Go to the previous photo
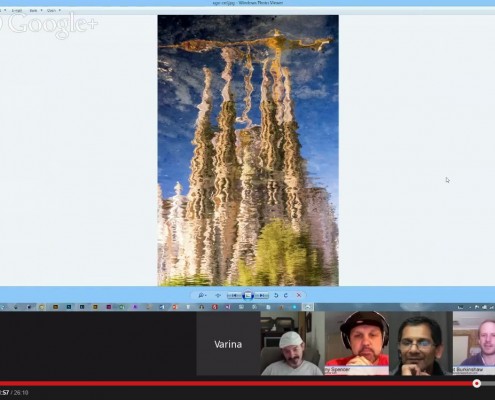 (234, 295)
